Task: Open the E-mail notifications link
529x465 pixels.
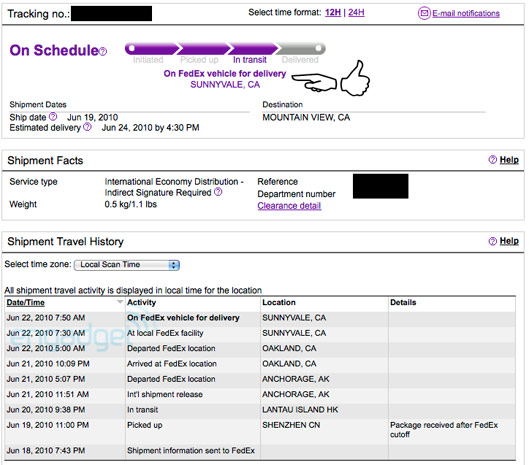Action: tap(466, 13)
